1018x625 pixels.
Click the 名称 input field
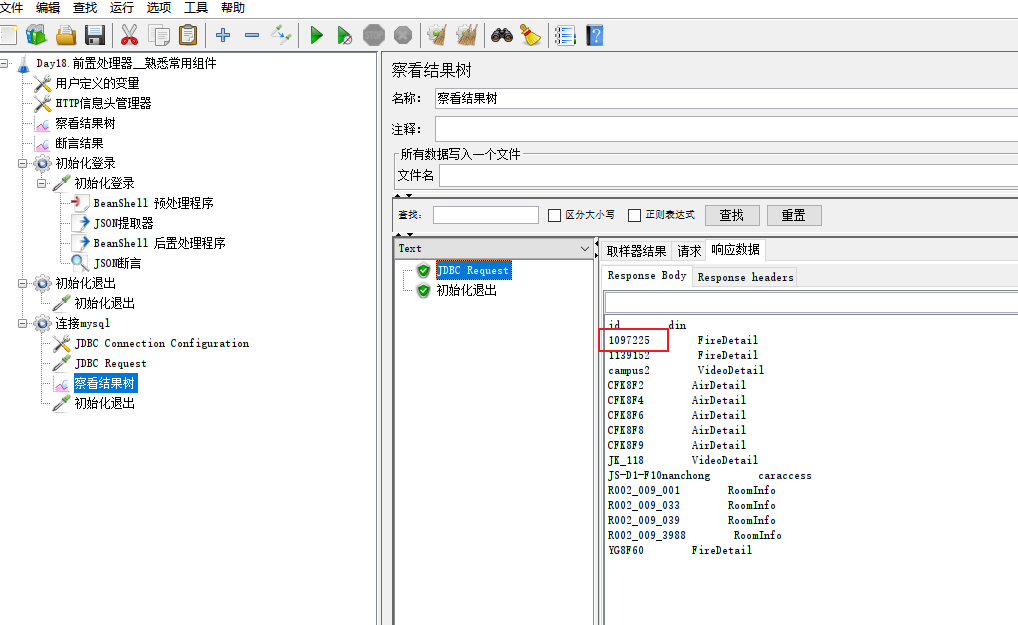point(726,99)
